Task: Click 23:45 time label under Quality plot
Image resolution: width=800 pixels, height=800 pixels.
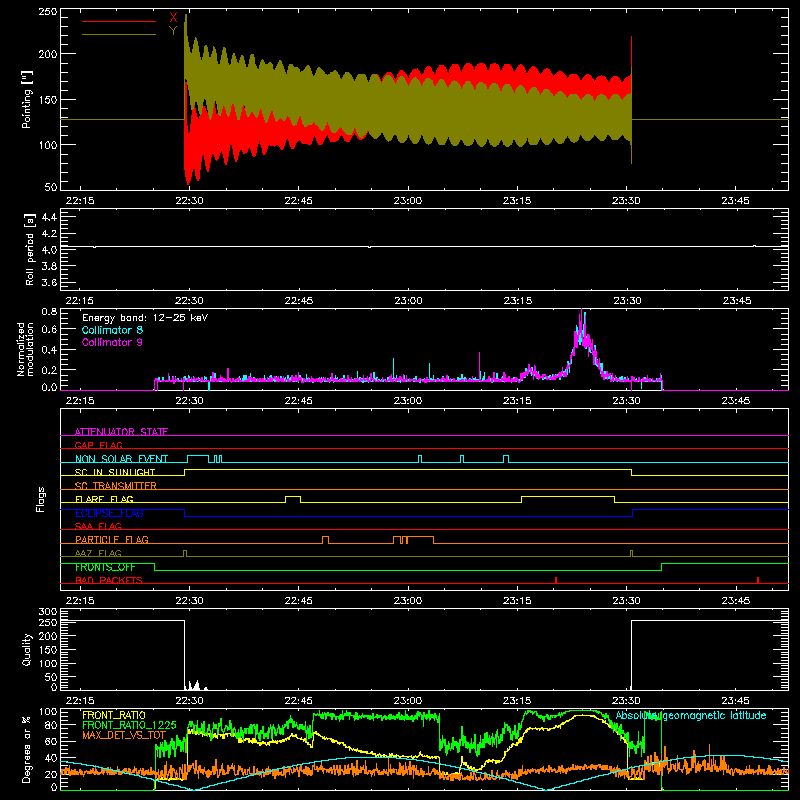Action: pyautogui.click(x=736, y=701)
